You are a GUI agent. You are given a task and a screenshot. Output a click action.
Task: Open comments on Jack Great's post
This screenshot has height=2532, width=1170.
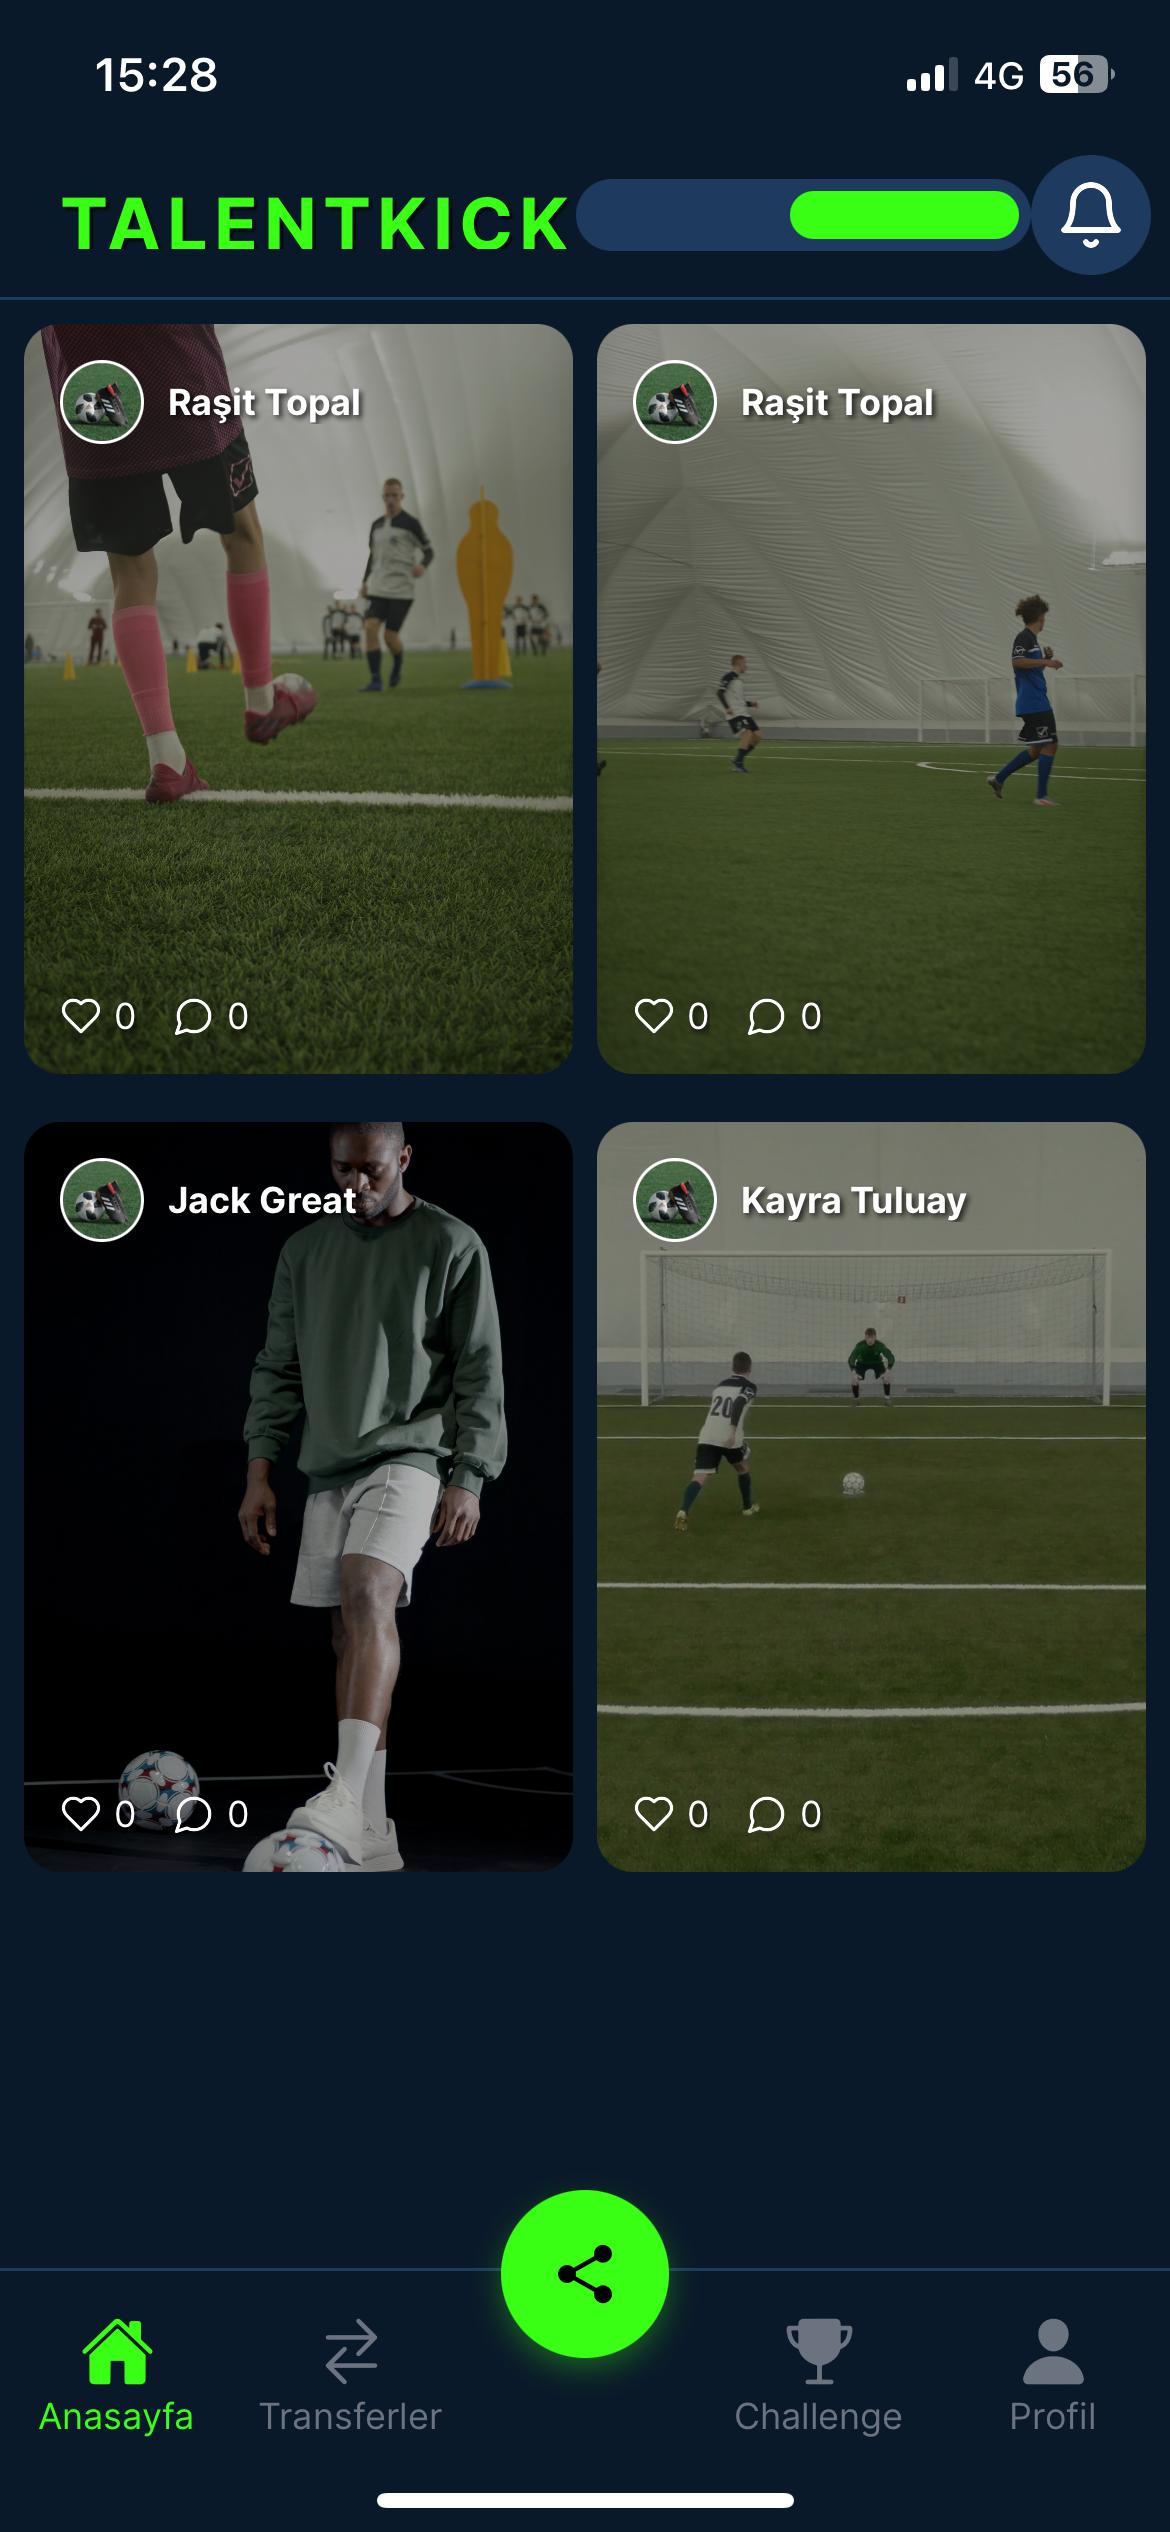tap(193, 1814)
